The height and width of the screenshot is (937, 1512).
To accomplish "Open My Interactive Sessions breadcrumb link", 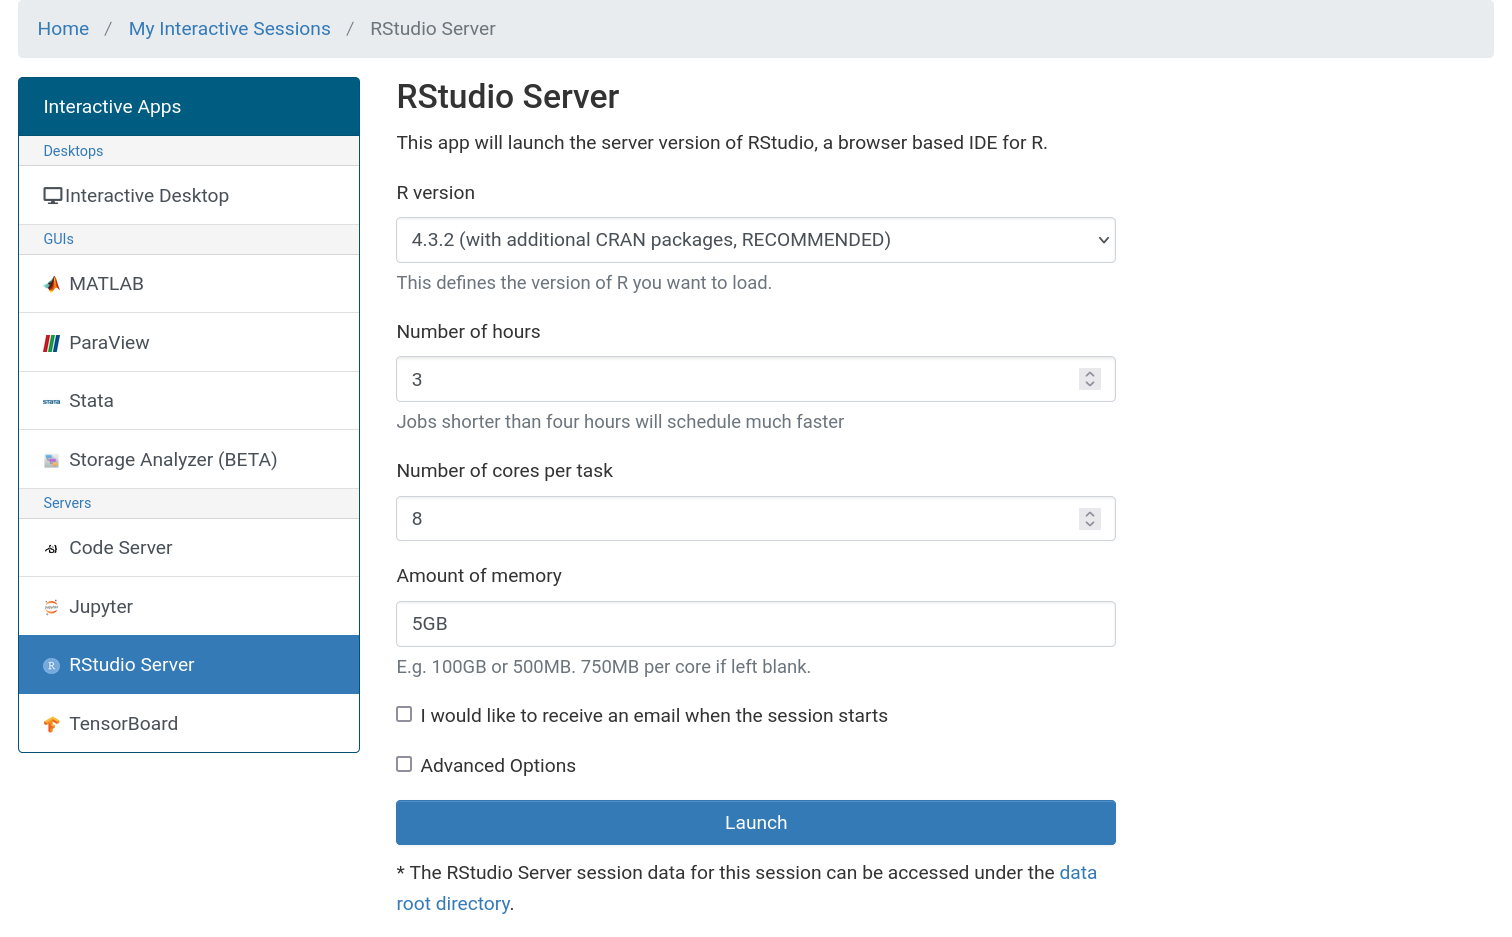I will 230,29.
